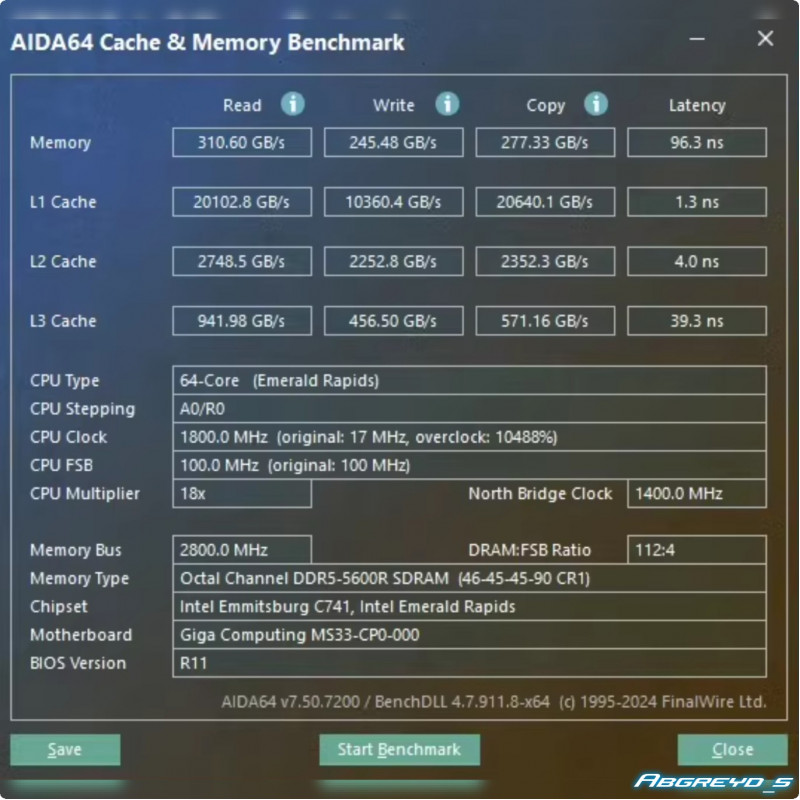The height and width of the screenshot is (800, 800).
Task: Click the Save button
Action: click(x=65, y=749)
